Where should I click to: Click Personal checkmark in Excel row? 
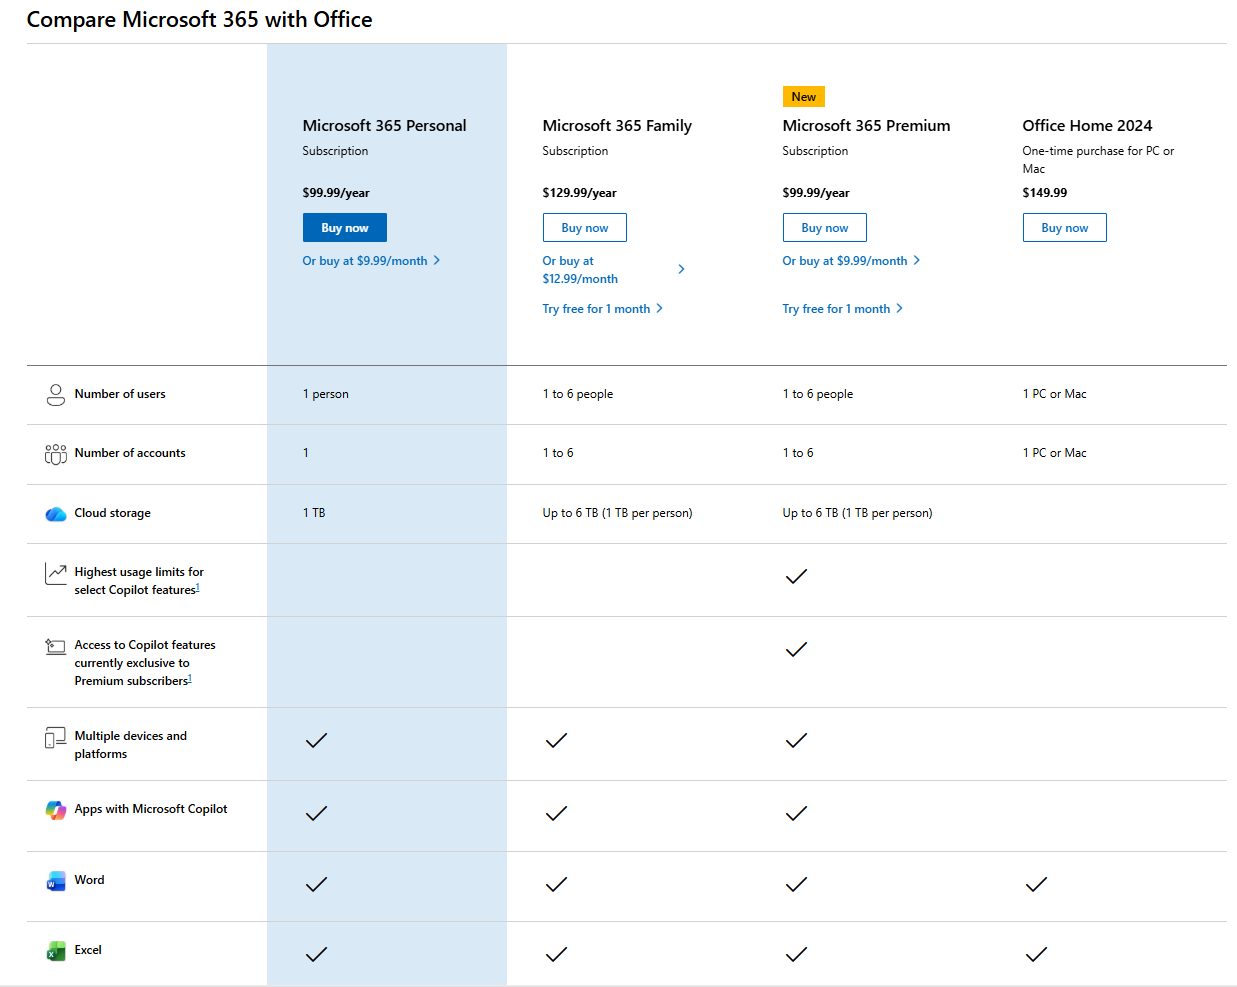pyautogui.click(x=316, y=955)
